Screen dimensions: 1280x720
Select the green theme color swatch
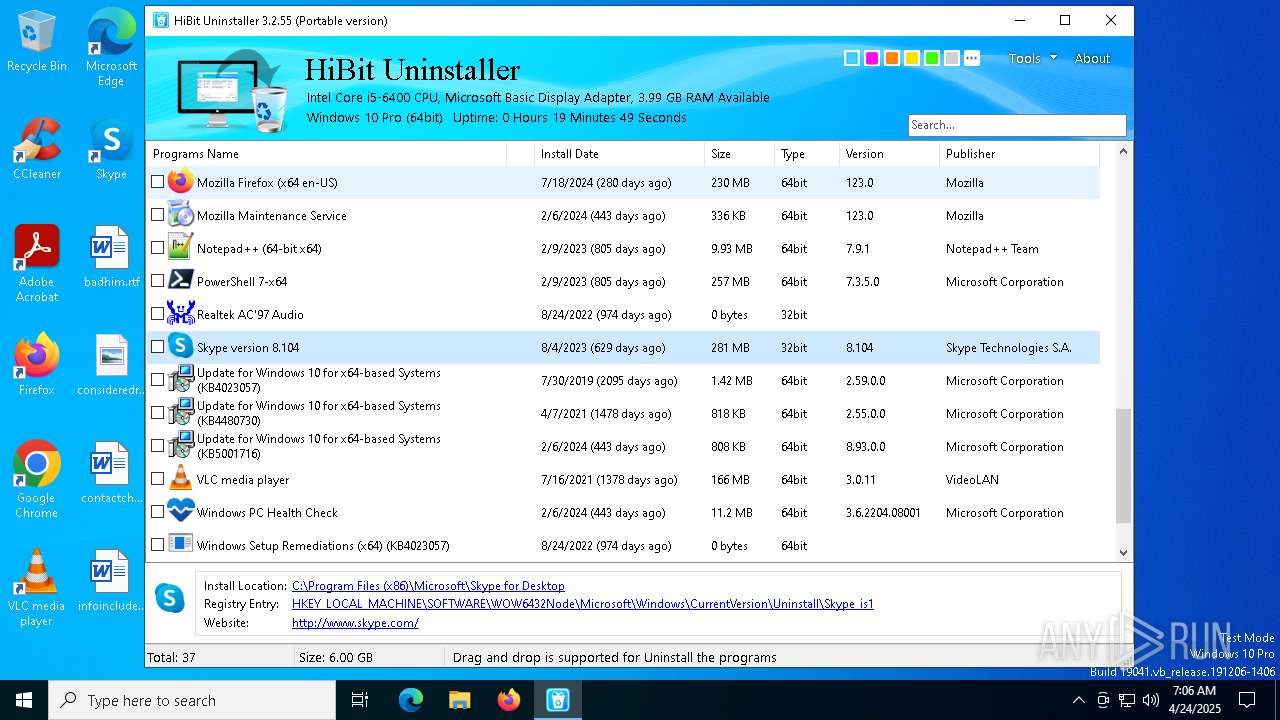click(932, 58)
